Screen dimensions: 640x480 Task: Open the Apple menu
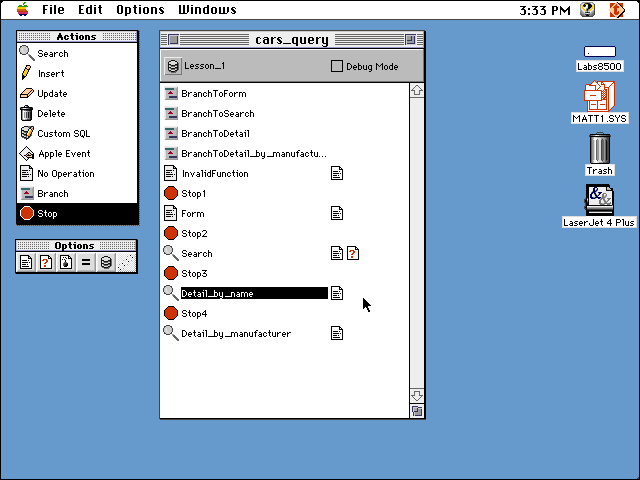pos(23,9)
